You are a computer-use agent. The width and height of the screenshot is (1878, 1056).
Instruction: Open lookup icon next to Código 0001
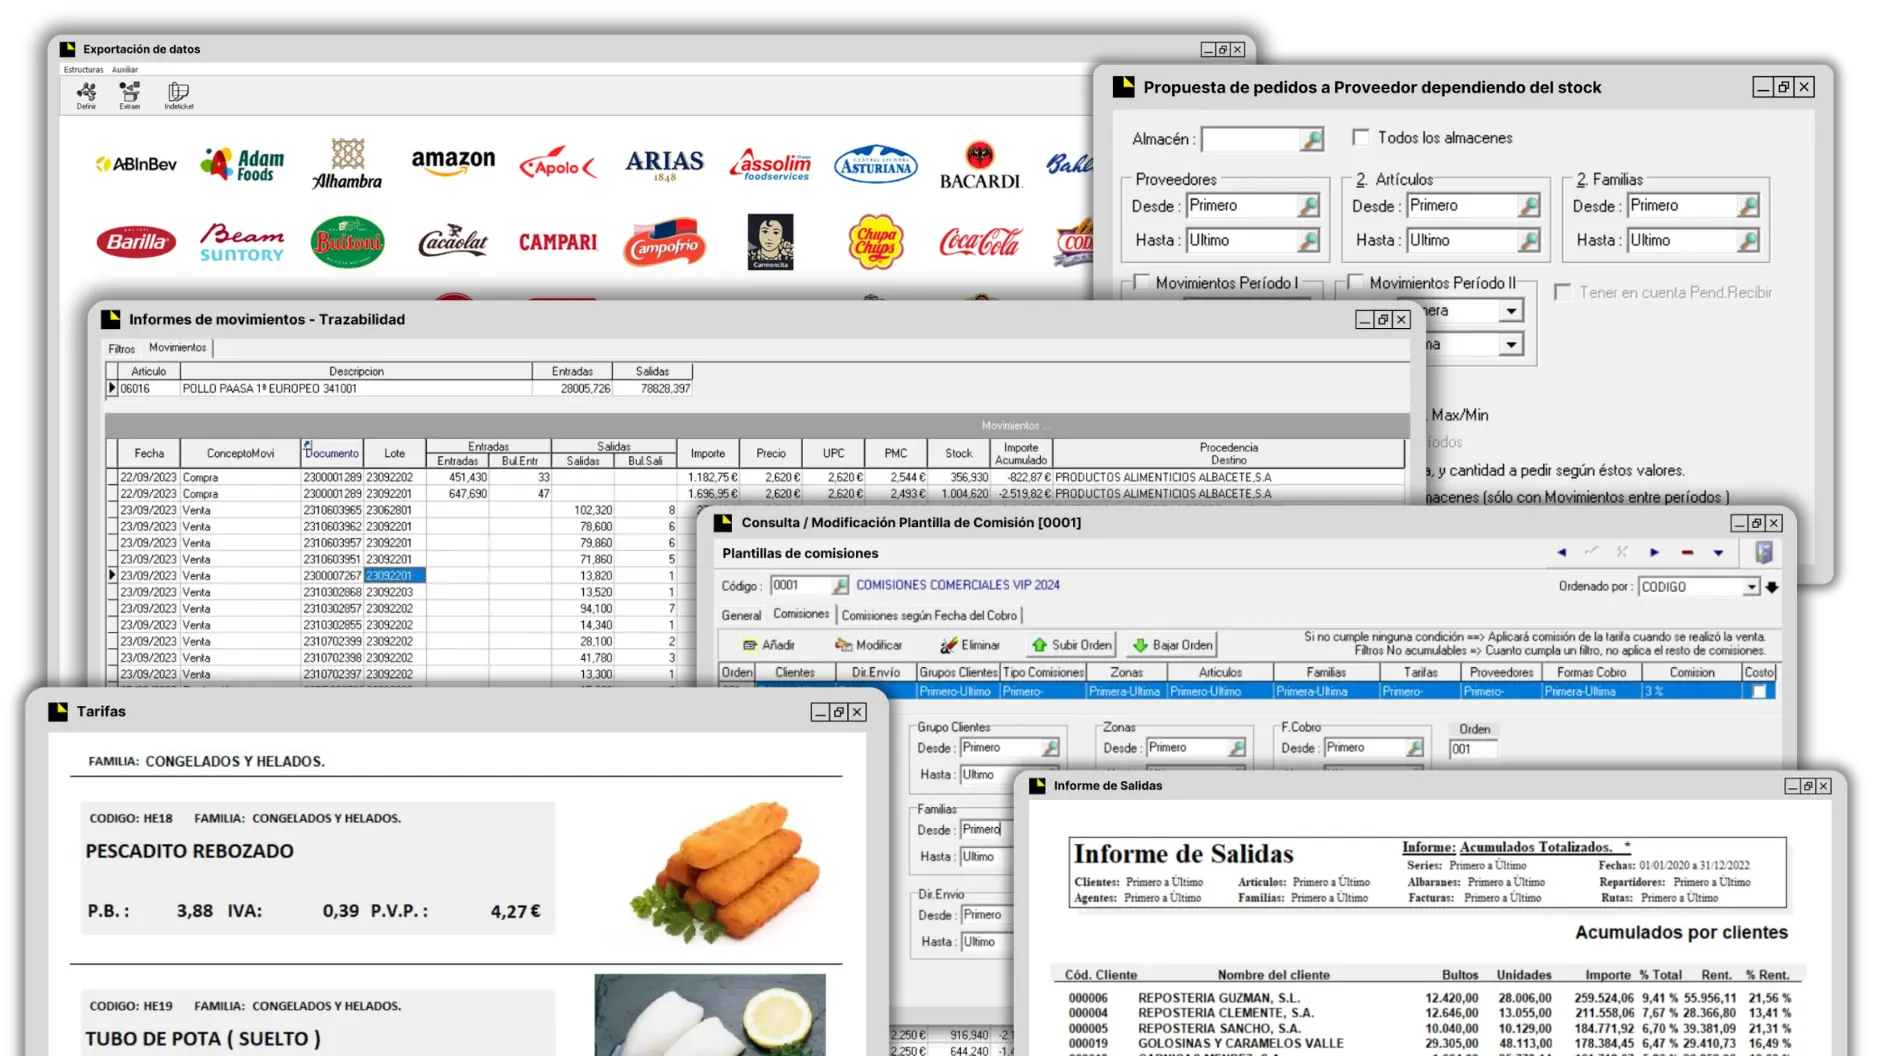click(x=840, y=585)
